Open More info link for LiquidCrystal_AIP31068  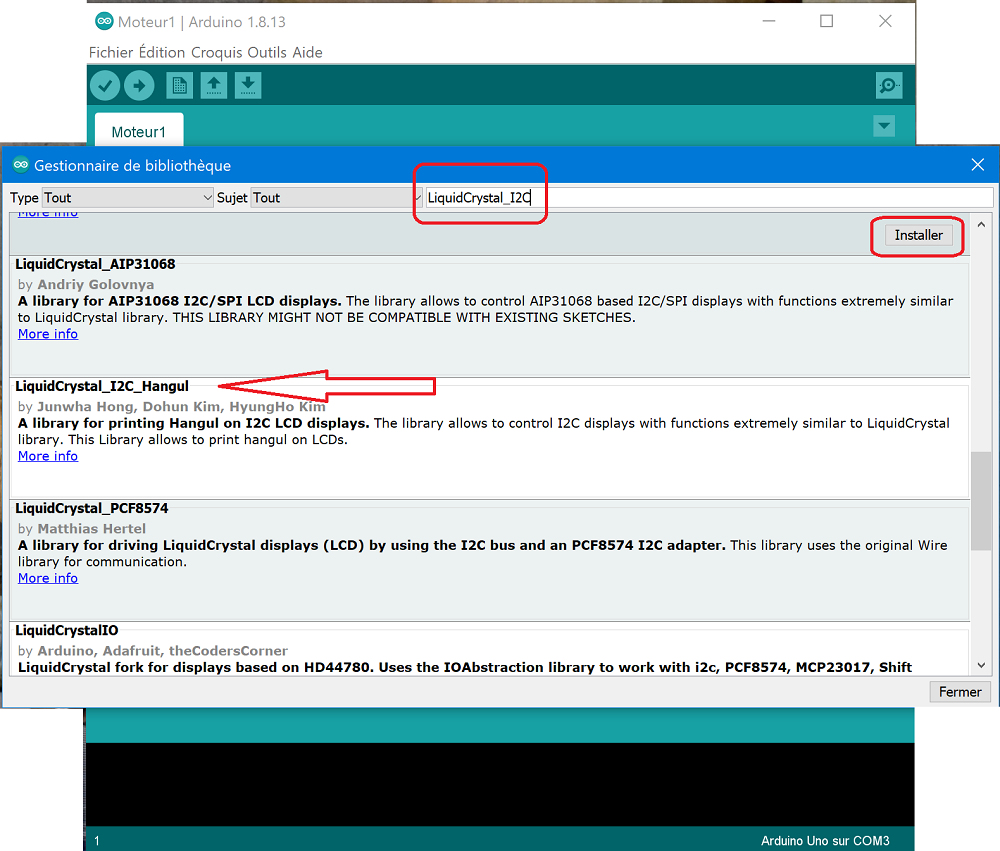click(x=48, y=334)
